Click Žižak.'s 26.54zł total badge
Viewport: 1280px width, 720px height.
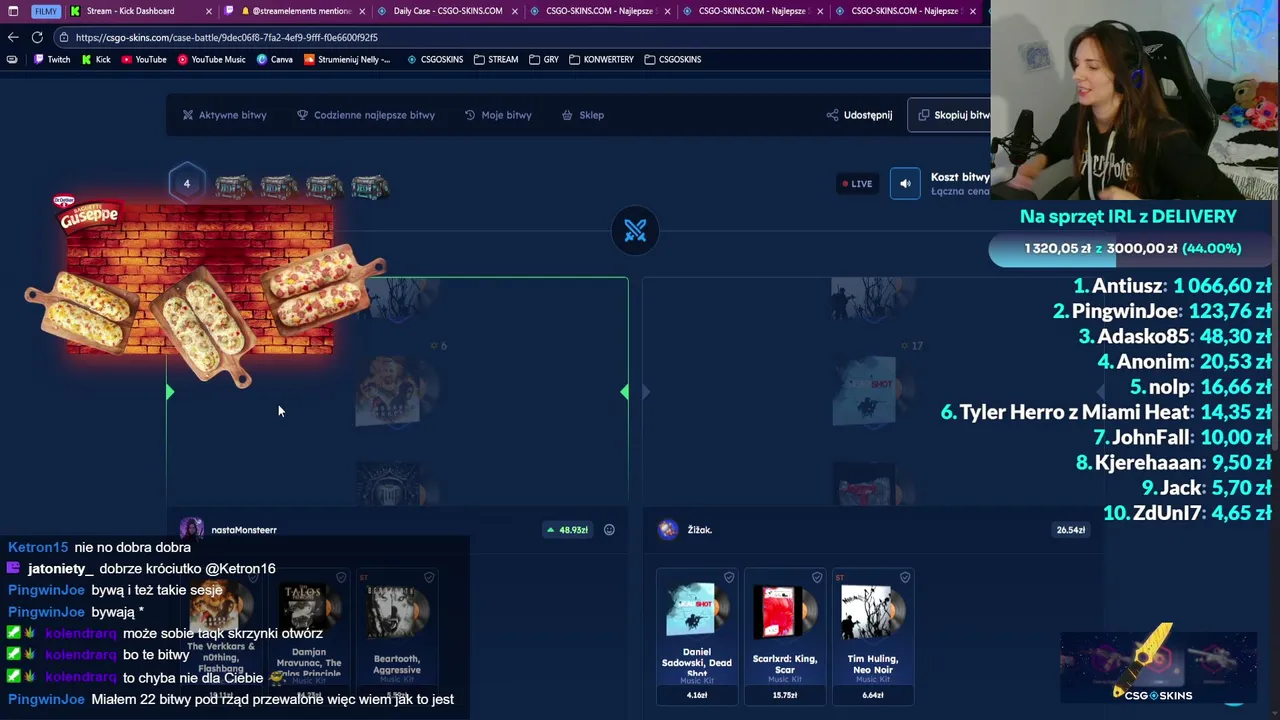[x=1070, y=530]
